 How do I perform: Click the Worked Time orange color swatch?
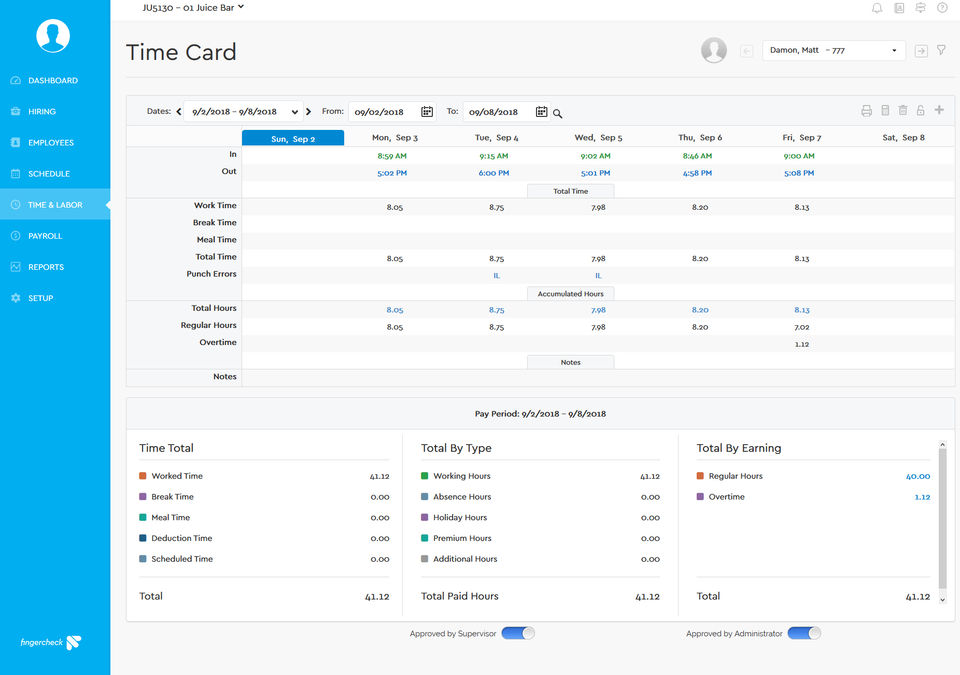click(x=143, y=476)
